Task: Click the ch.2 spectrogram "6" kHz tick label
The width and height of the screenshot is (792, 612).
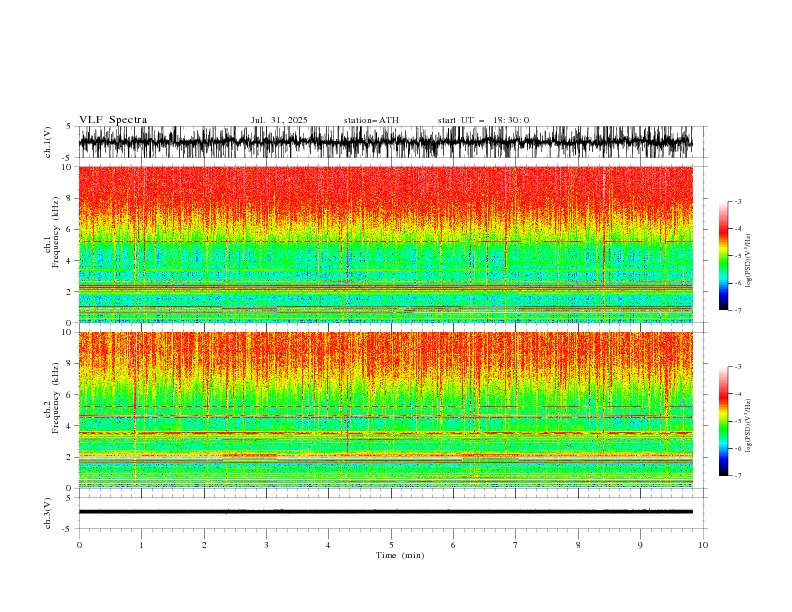Action: point(70,395)
